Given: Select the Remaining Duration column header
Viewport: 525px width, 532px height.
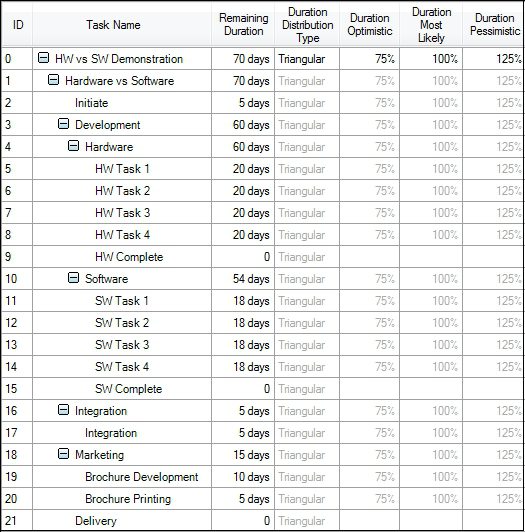Looking at the screenshot, I should [x=243, y=25].
